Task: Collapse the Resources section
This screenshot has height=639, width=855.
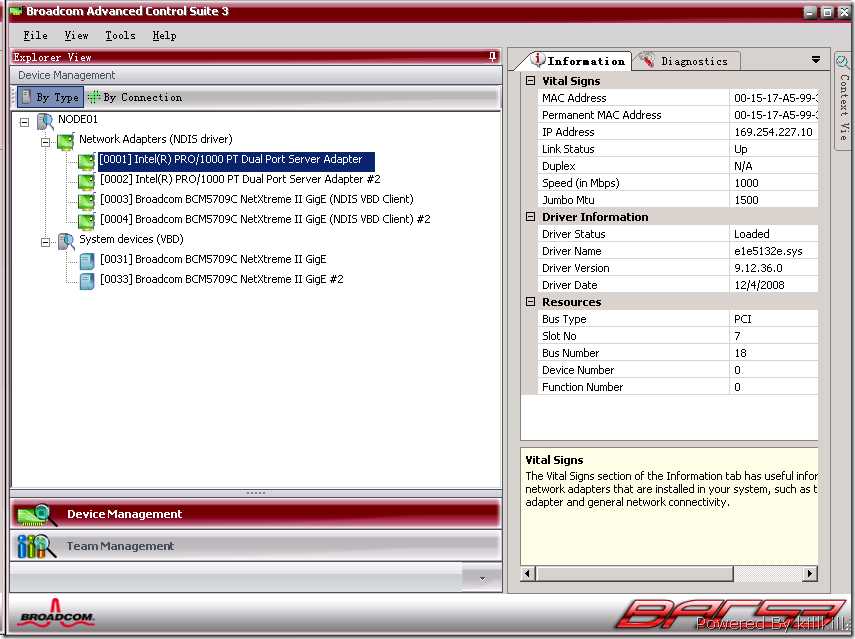Action: click(530, 302)
